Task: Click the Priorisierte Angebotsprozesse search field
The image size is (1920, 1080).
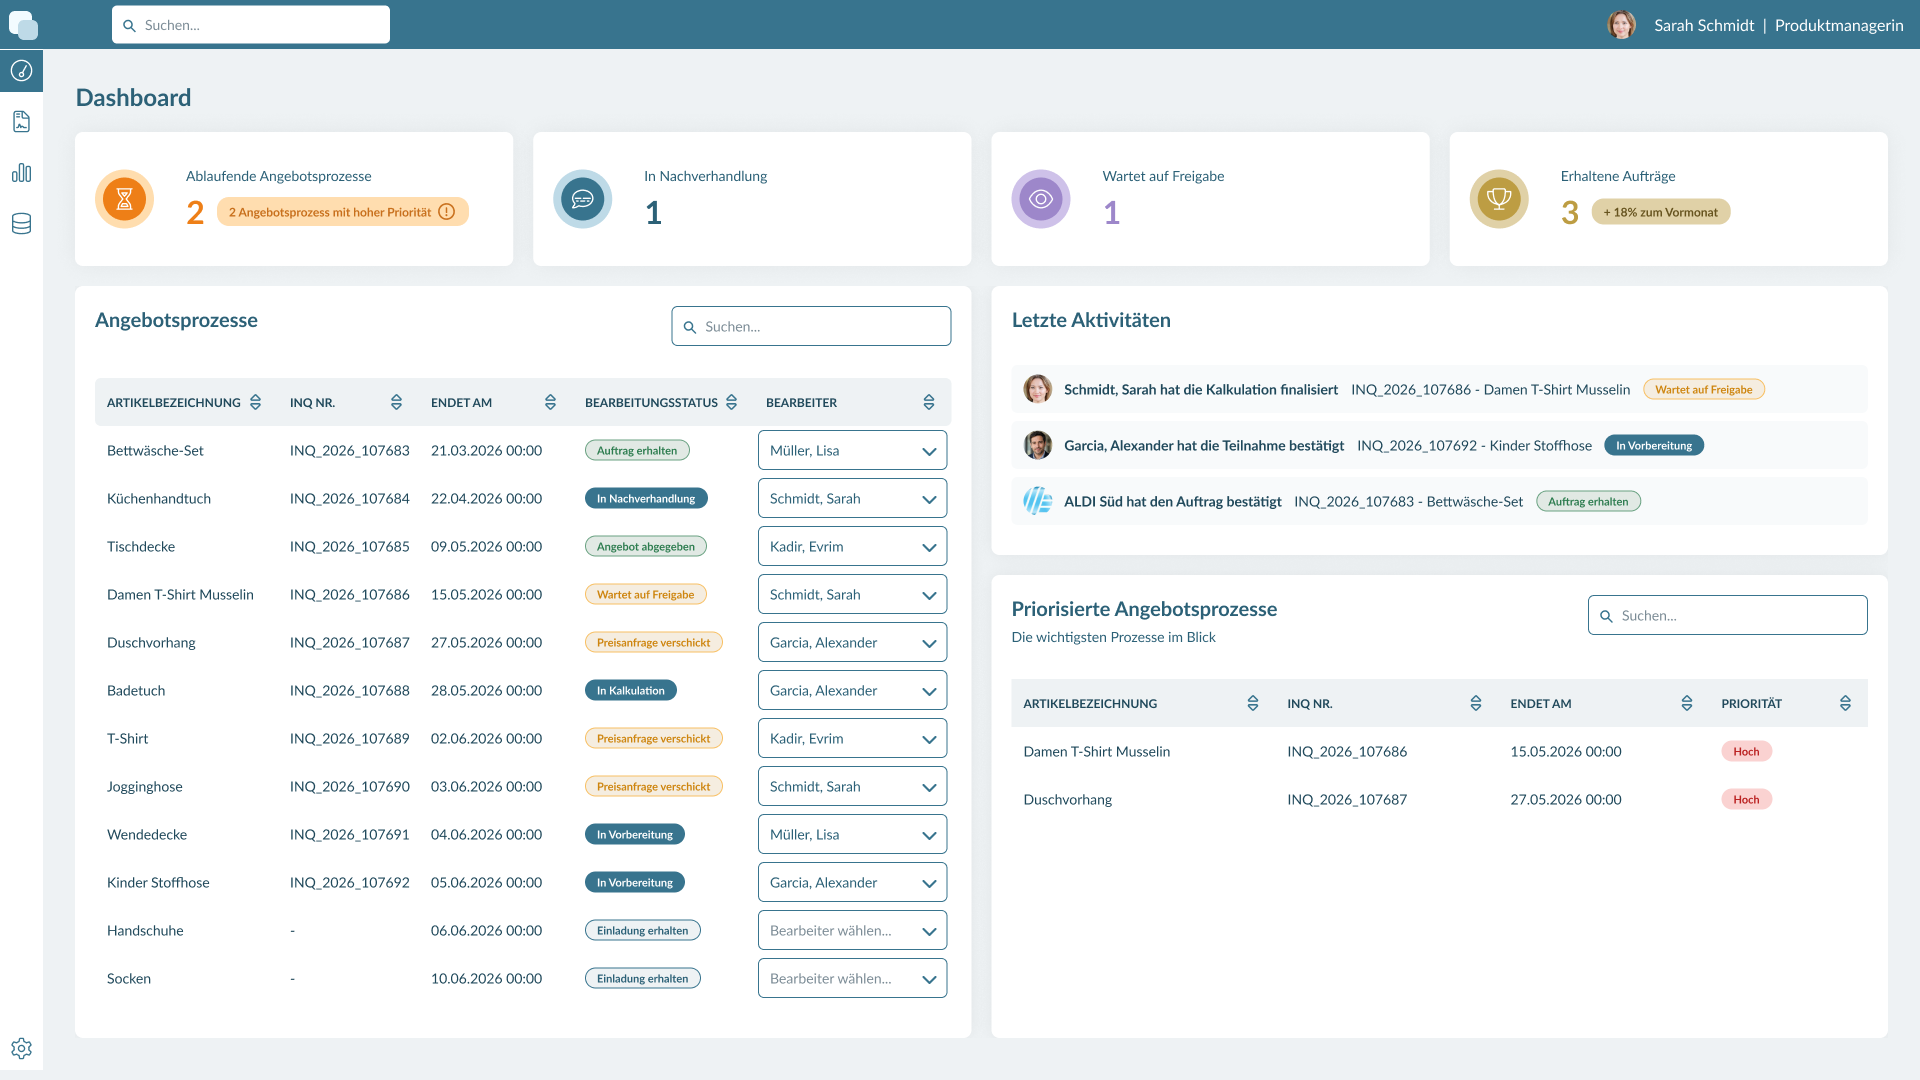Action: pyautogui.click(x=1727, y=615)
